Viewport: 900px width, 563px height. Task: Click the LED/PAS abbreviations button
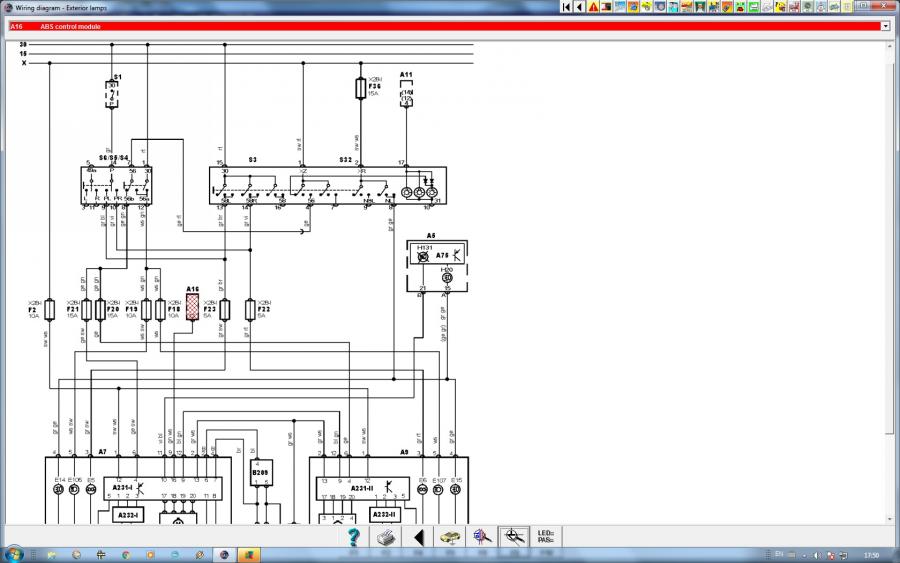point(546,537)
